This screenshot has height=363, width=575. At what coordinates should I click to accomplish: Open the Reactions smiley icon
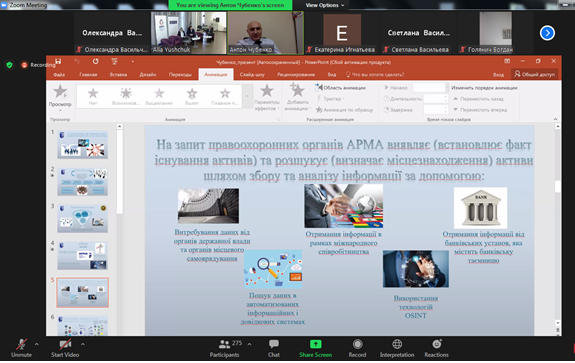[436, 344]
